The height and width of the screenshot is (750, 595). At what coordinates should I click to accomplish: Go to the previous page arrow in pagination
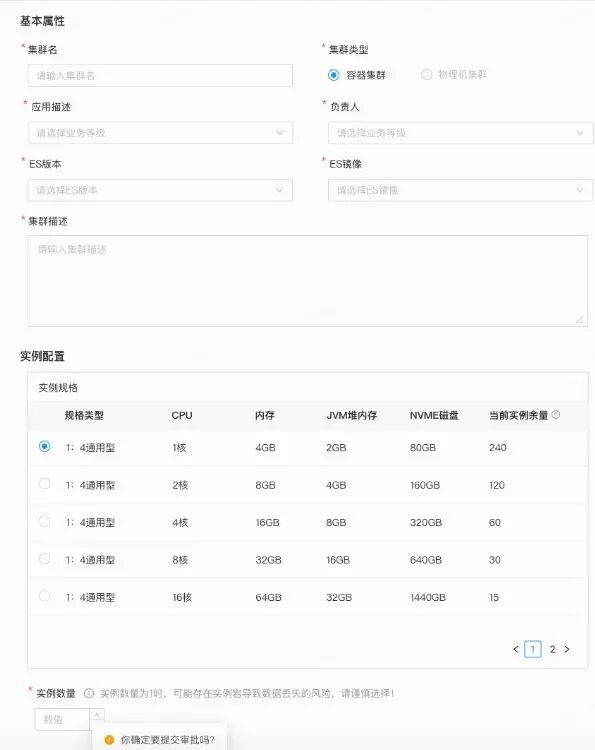coord(516,649)
